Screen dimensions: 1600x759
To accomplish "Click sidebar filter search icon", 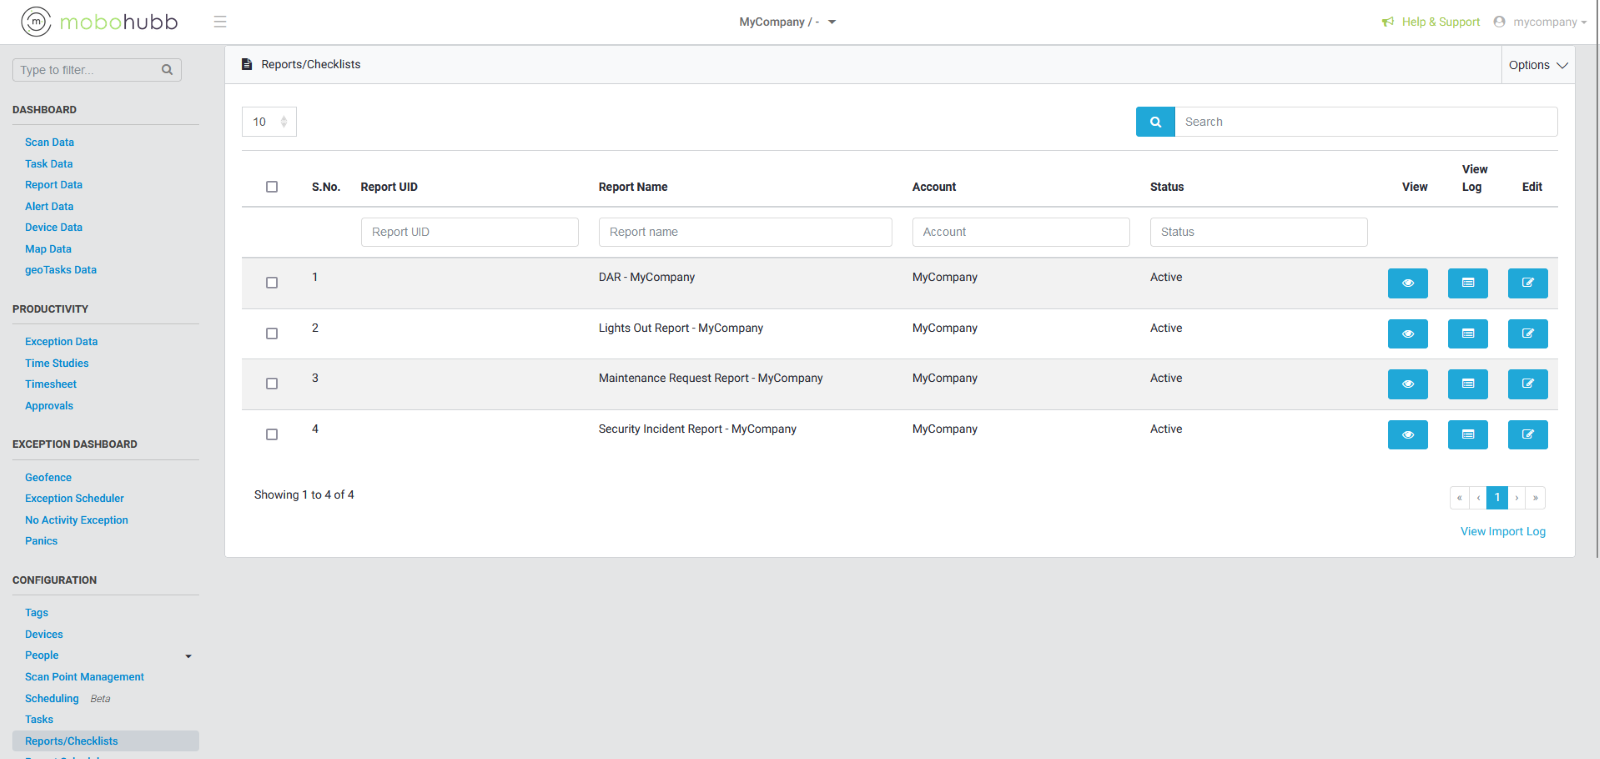I will coord(167,70).
